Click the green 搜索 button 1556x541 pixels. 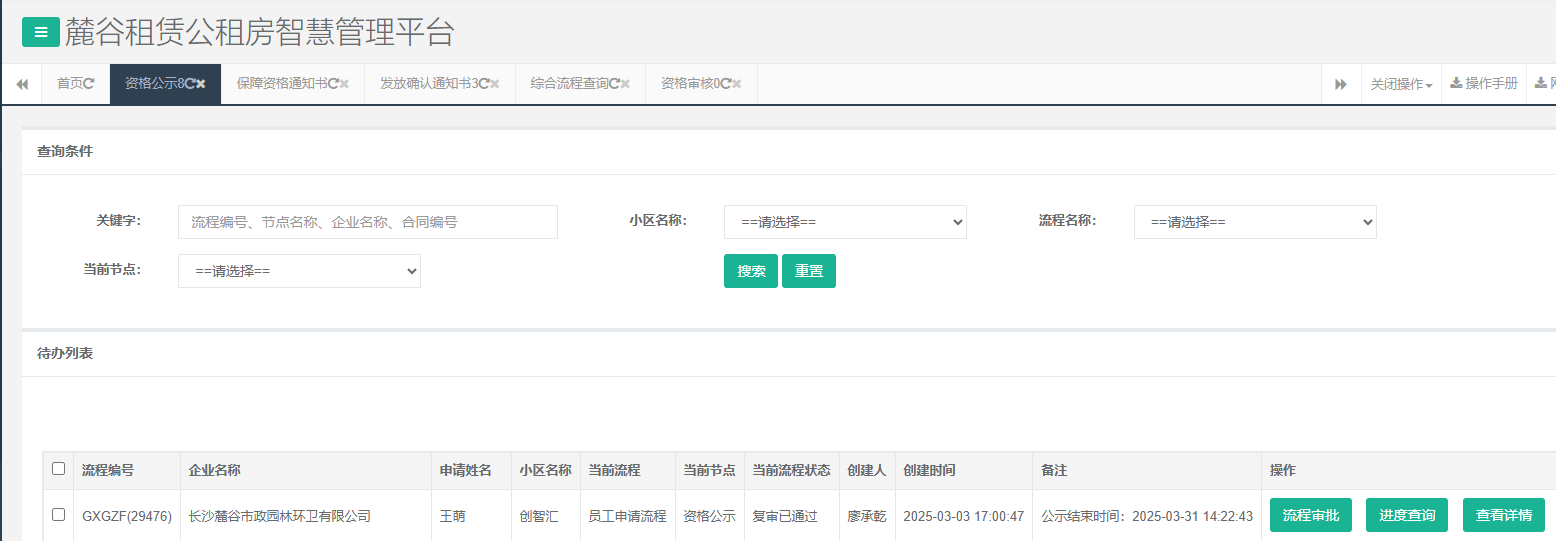tap(750, 271)
